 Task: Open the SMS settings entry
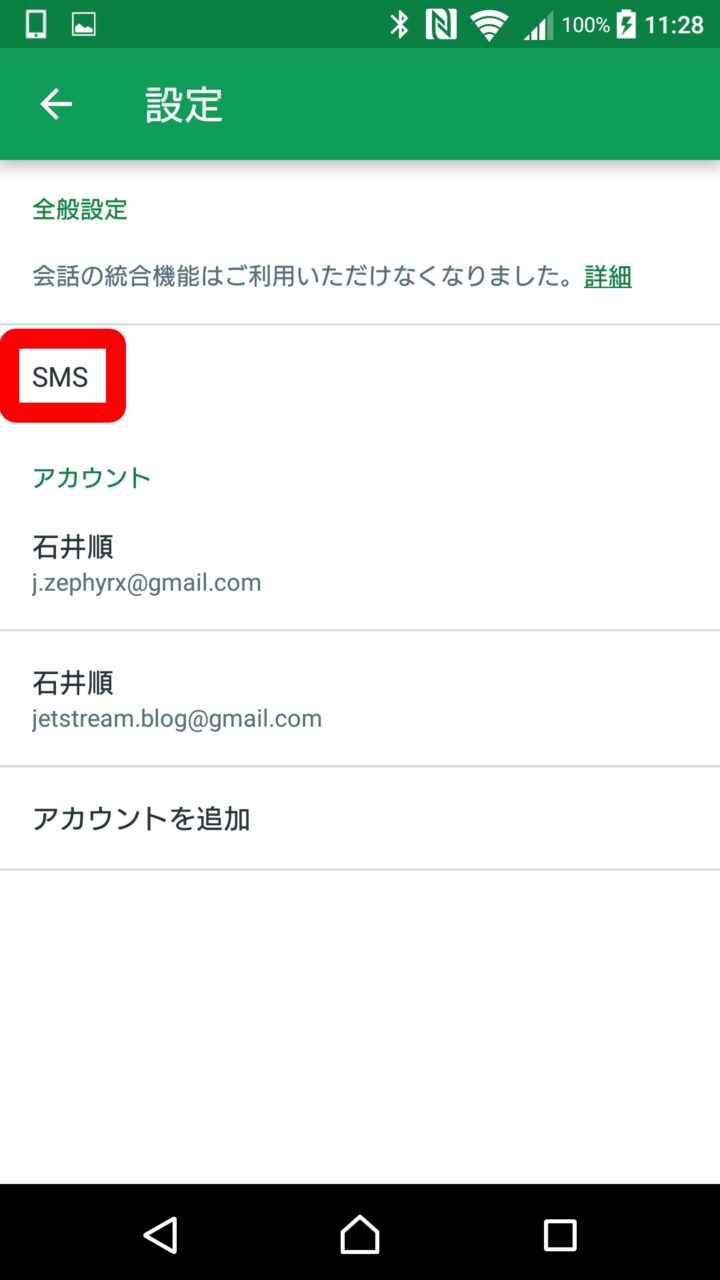click(61, 377)
